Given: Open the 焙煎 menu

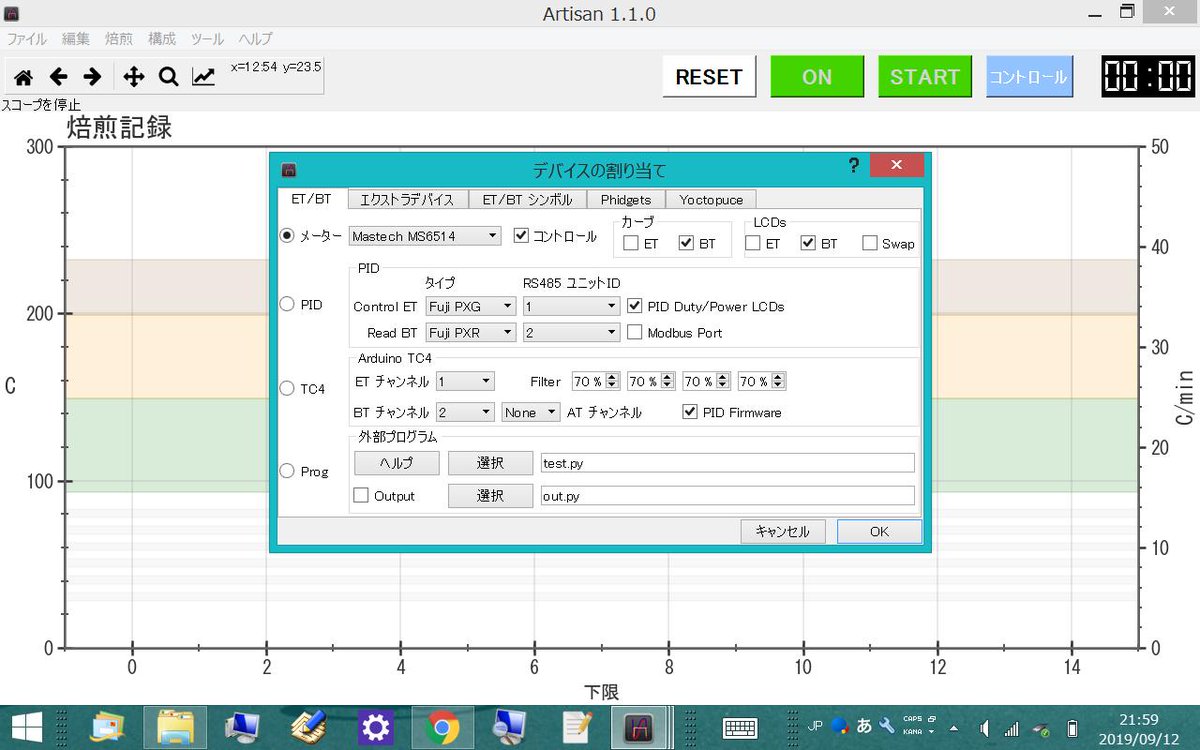Looking at the screenshot, I should 119,39.
